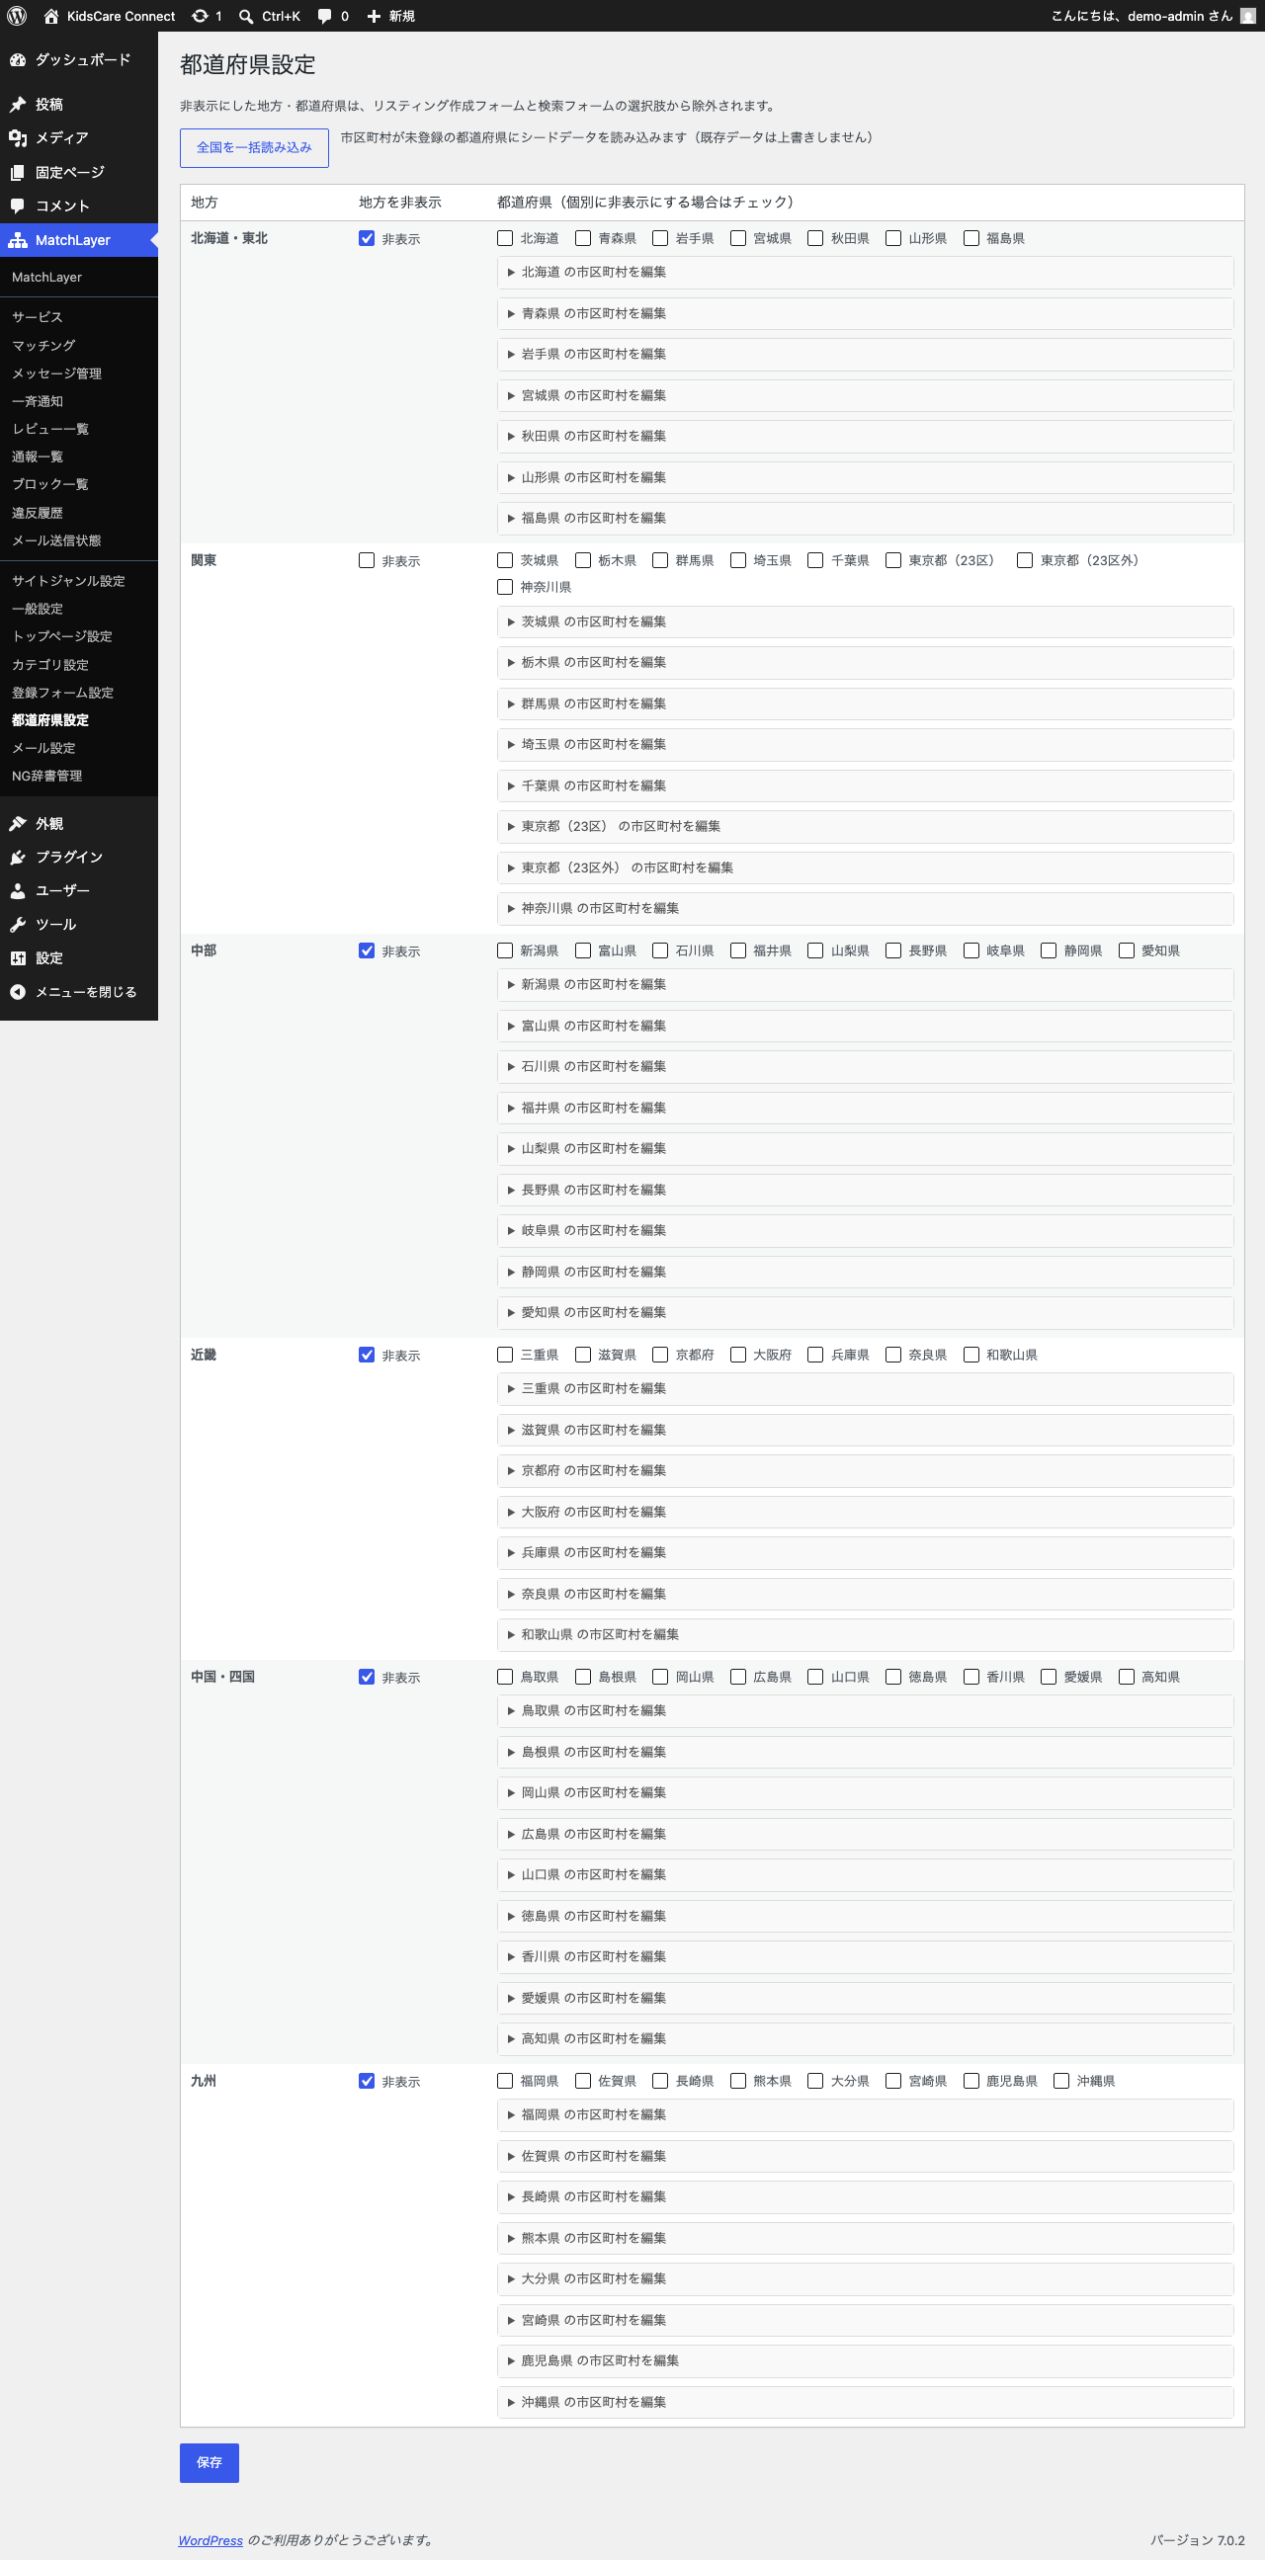This screenshot has width=1265, height=2560.
Task: Open the WordPress footer link
Action: tap(210, 2540)
